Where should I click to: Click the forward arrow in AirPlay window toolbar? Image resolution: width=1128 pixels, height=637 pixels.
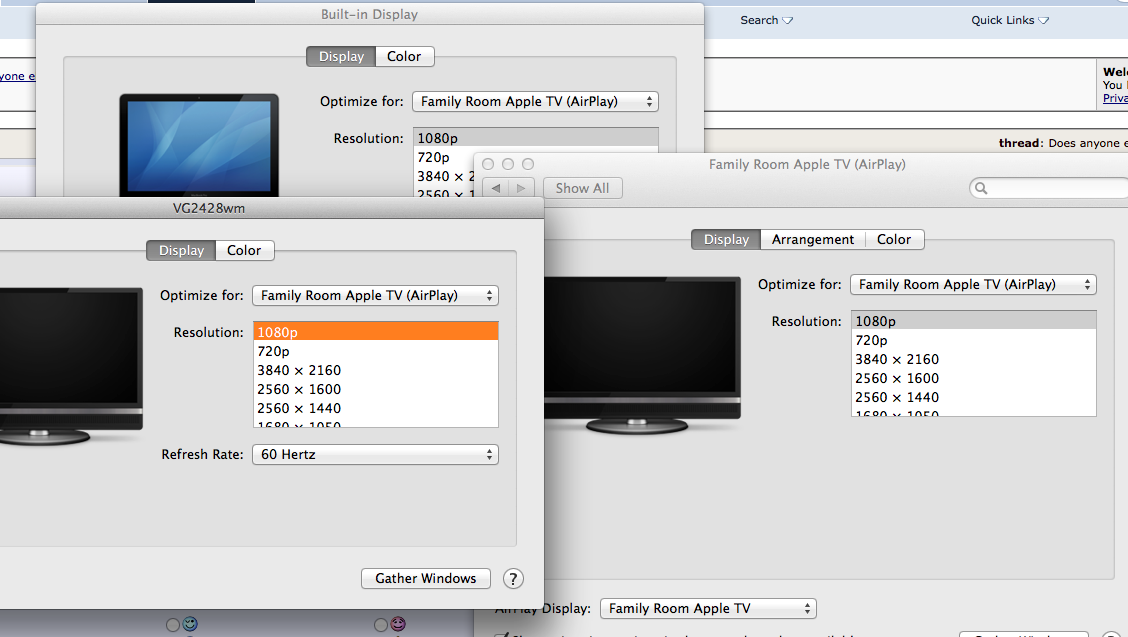pyautogui.click(x=521, y=189)
